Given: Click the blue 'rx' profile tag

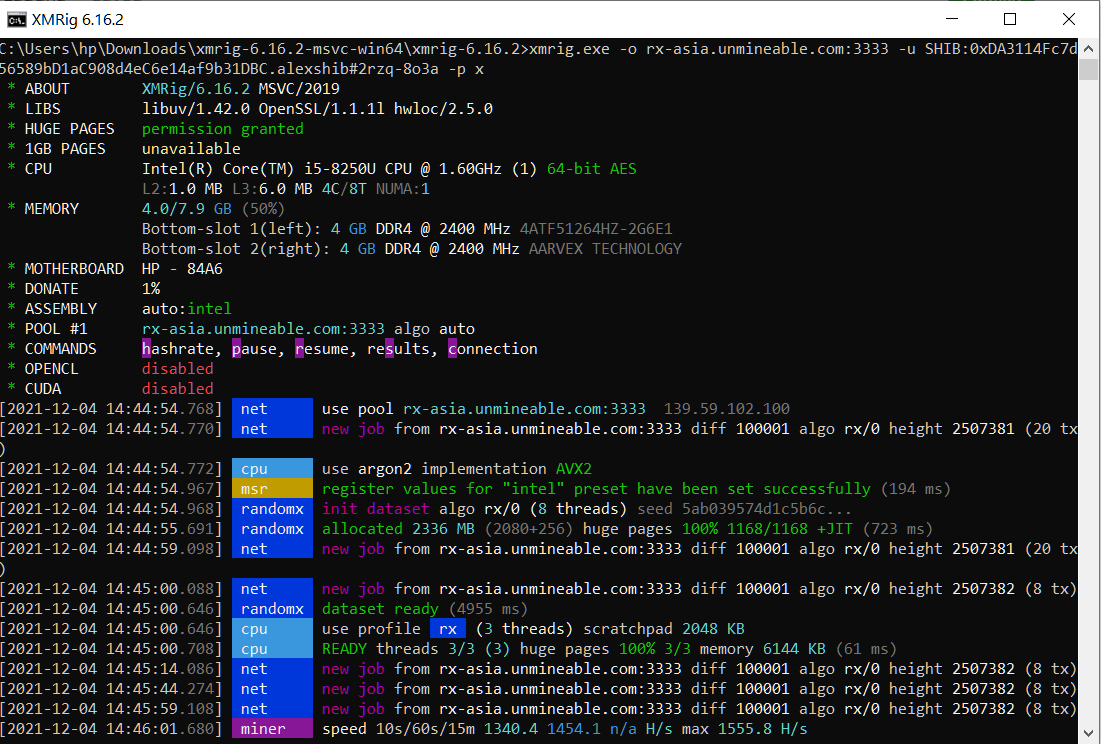Looking at the screenshot, I should point(448,629).
